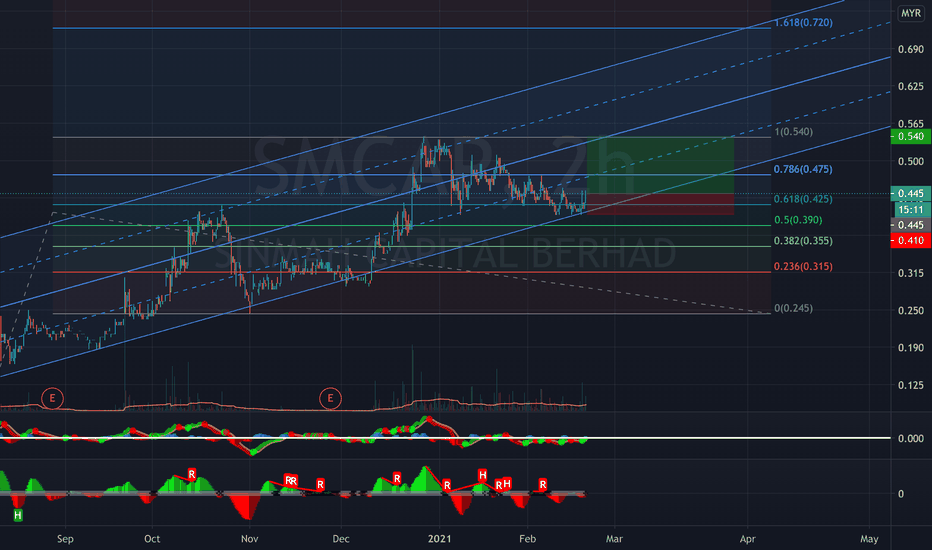
Task: Select the Fibonacci 1.618(0.720) level label
Action: tap(803, 23)
